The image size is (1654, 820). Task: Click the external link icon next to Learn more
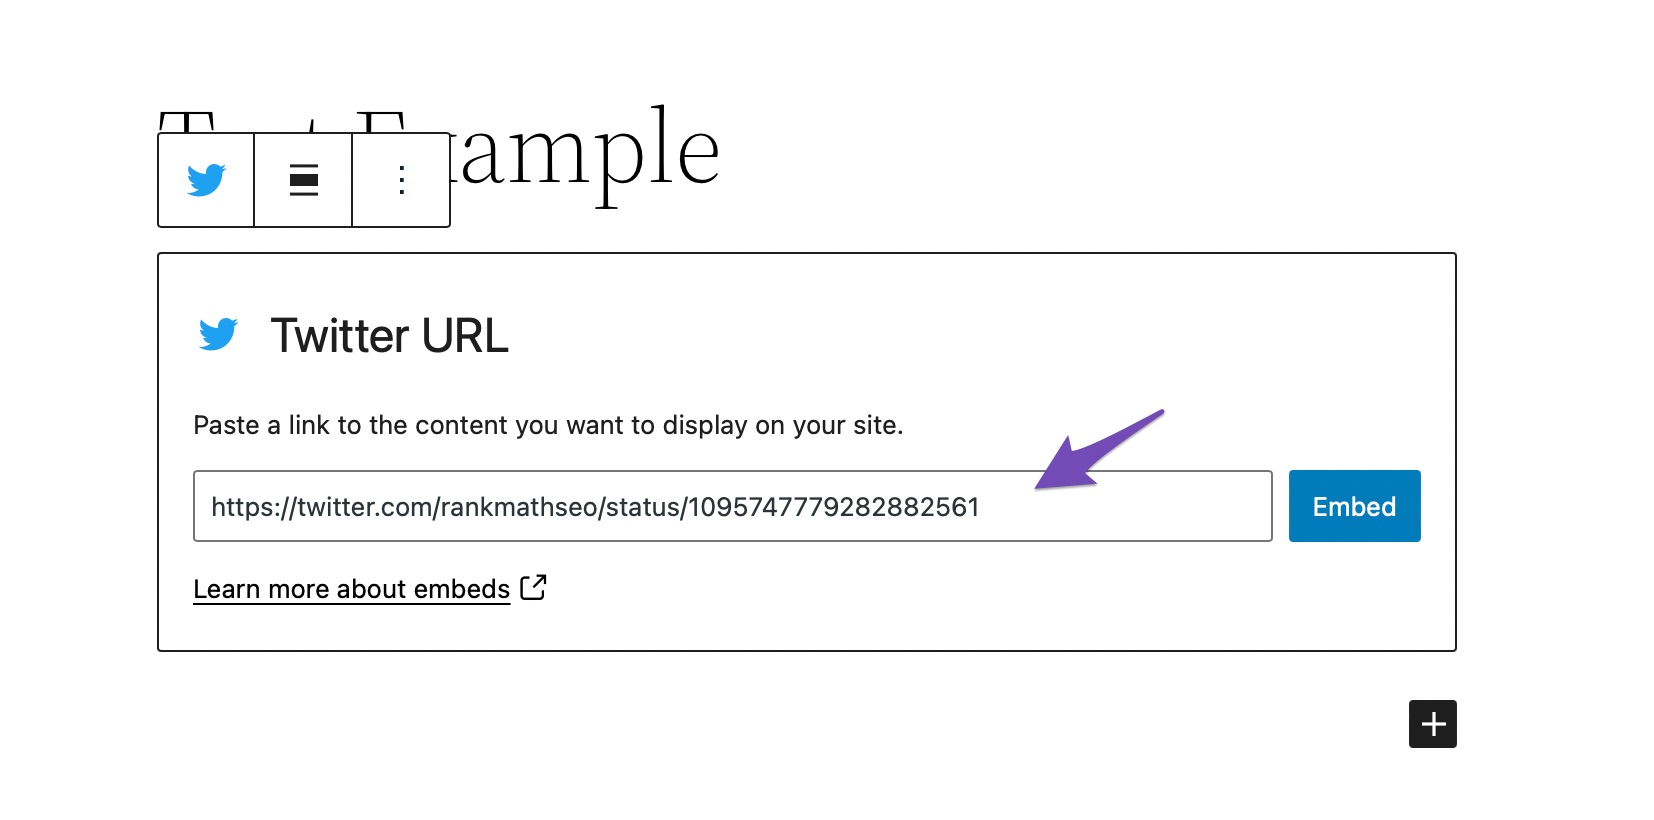(534, 588)
